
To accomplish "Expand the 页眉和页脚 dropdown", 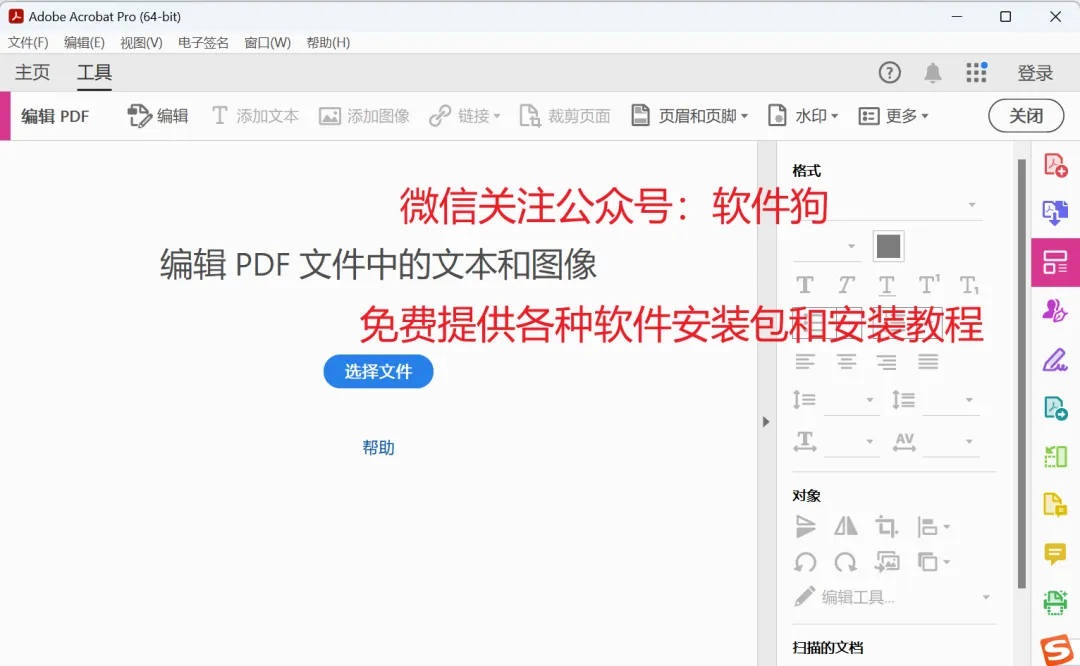I will 689,116.
